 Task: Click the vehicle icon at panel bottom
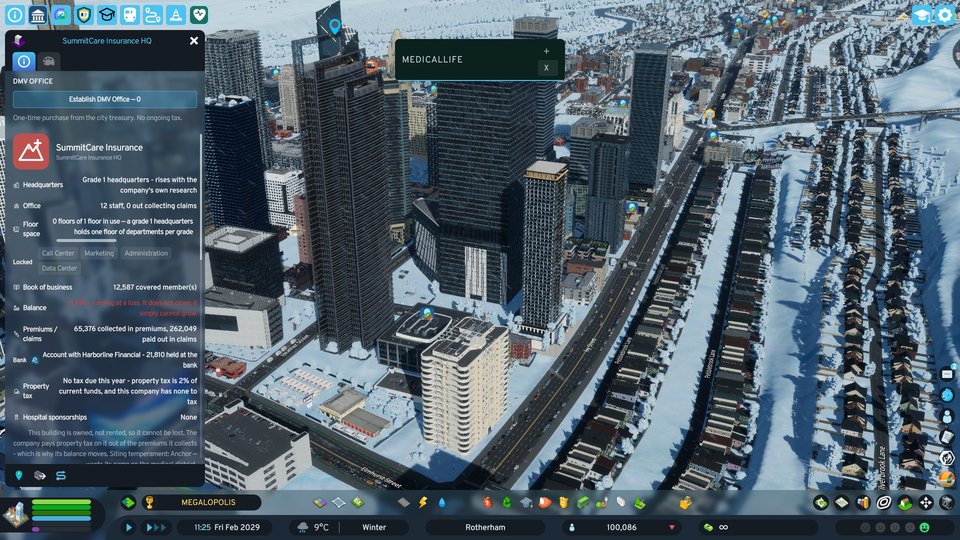tap(40, 475)
